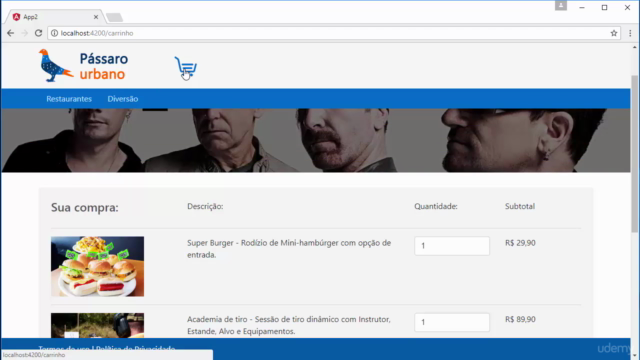The width and height of the screenshot is (640, 360).
Task: Click the Super Burger quantity field
Action: coord(452,246)
